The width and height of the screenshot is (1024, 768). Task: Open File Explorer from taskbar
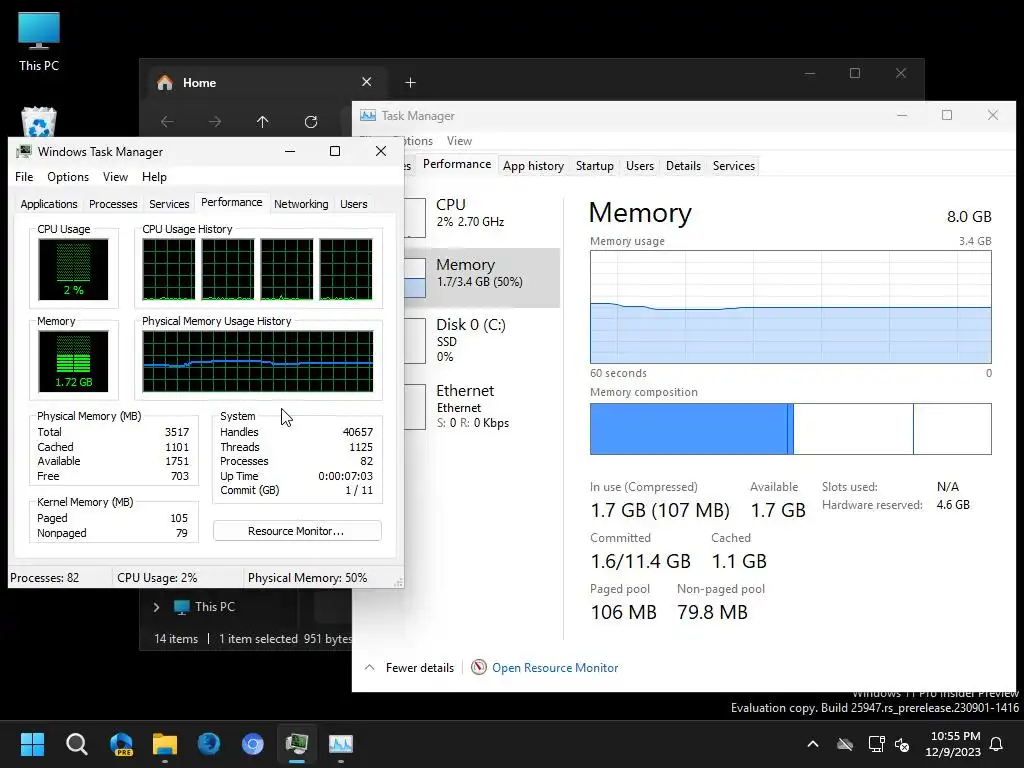coord(165,744)
